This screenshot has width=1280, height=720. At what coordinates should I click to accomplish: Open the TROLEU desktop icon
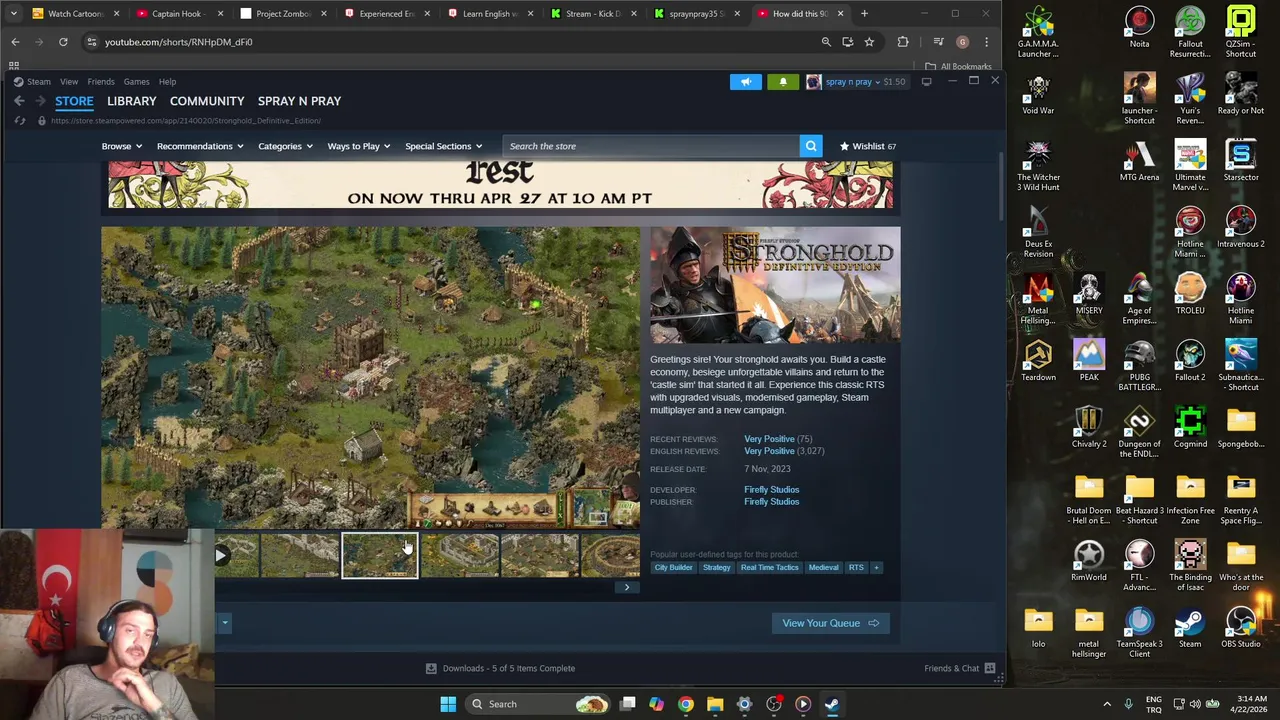[1190, 294]
